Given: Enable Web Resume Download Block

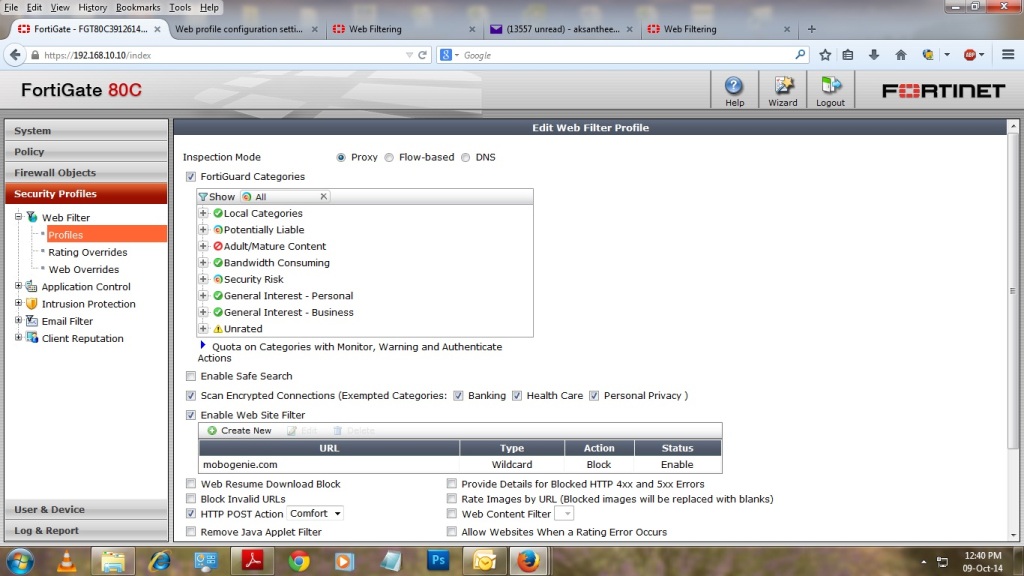Looking at the screenshot, I should [191, 484].
